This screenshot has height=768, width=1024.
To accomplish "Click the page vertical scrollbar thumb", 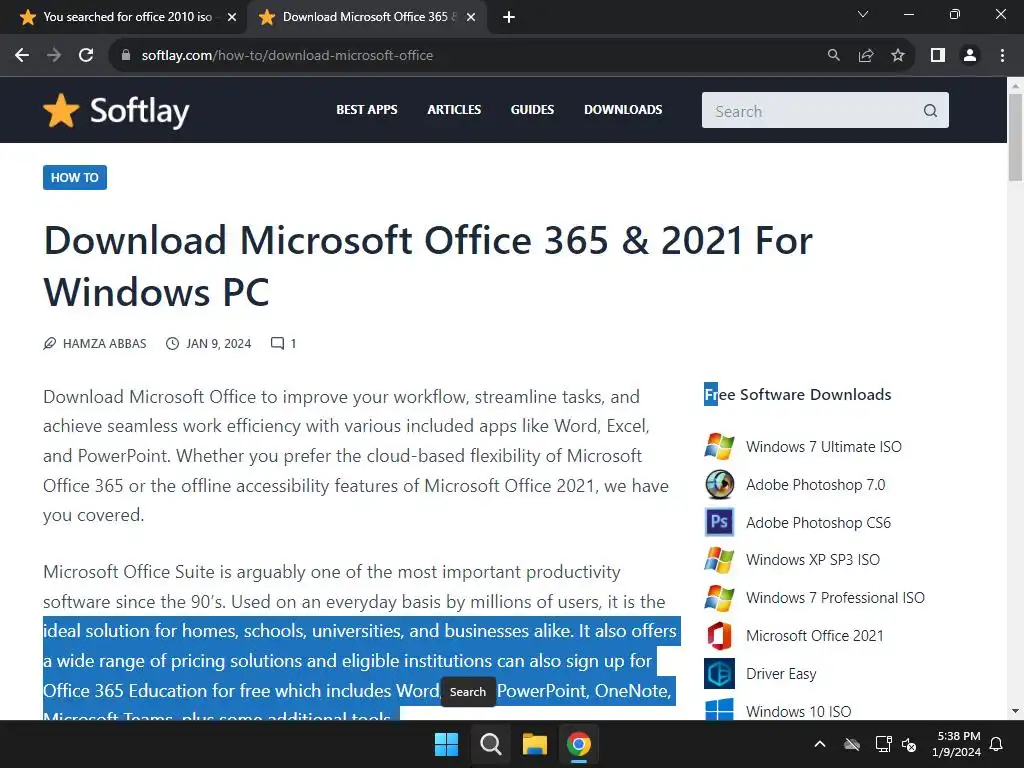I will [x=1015, y=137].
